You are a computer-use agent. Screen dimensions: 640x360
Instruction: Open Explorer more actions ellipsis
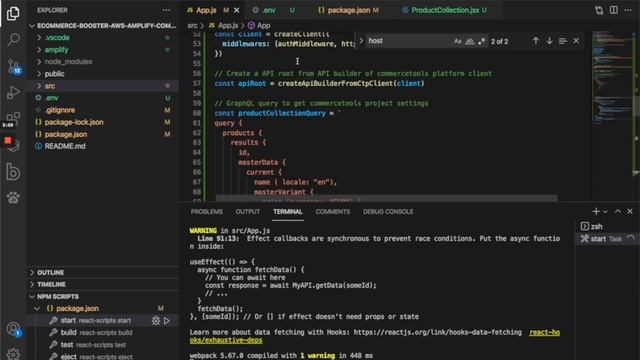pyautogui.click(x=166, y=10)
